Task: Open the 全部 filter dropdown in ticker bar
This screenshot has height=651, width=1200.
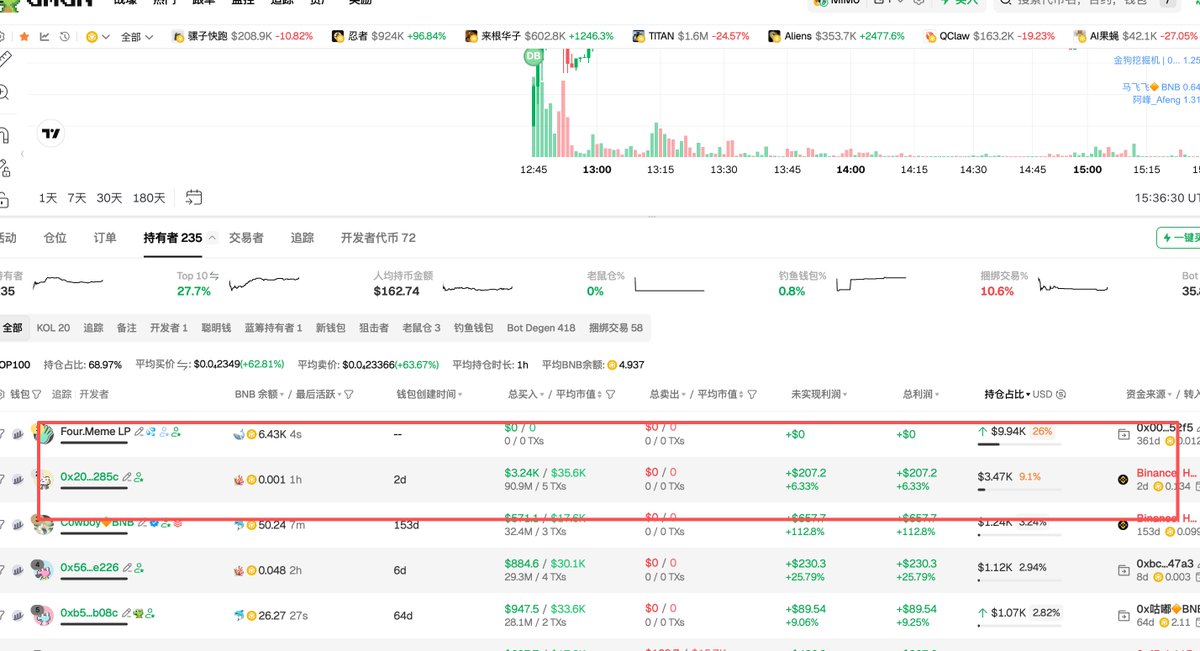Action: point(136,36)
